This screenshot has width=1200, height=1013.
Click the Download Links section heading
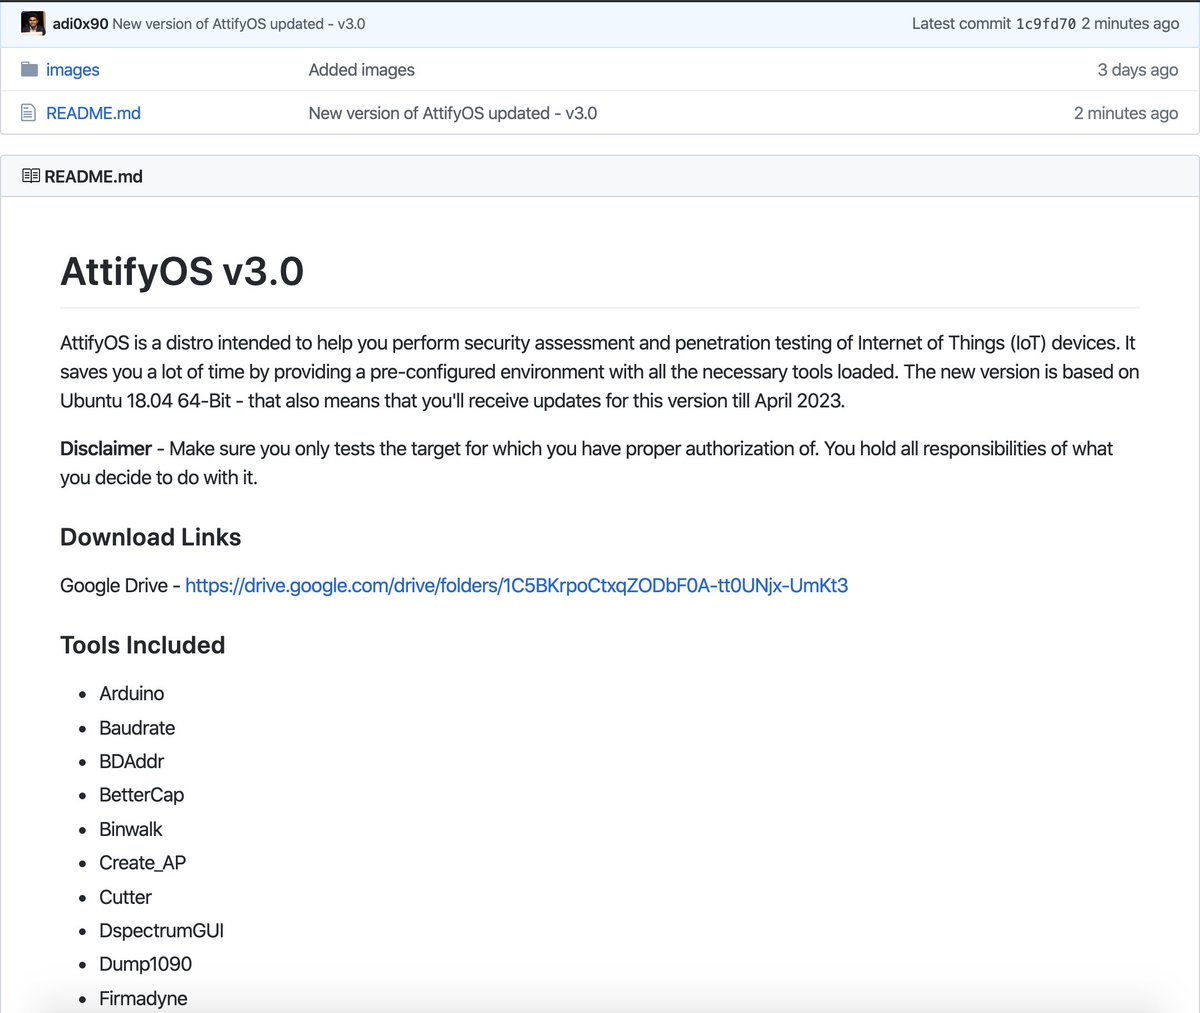point(150,537)
